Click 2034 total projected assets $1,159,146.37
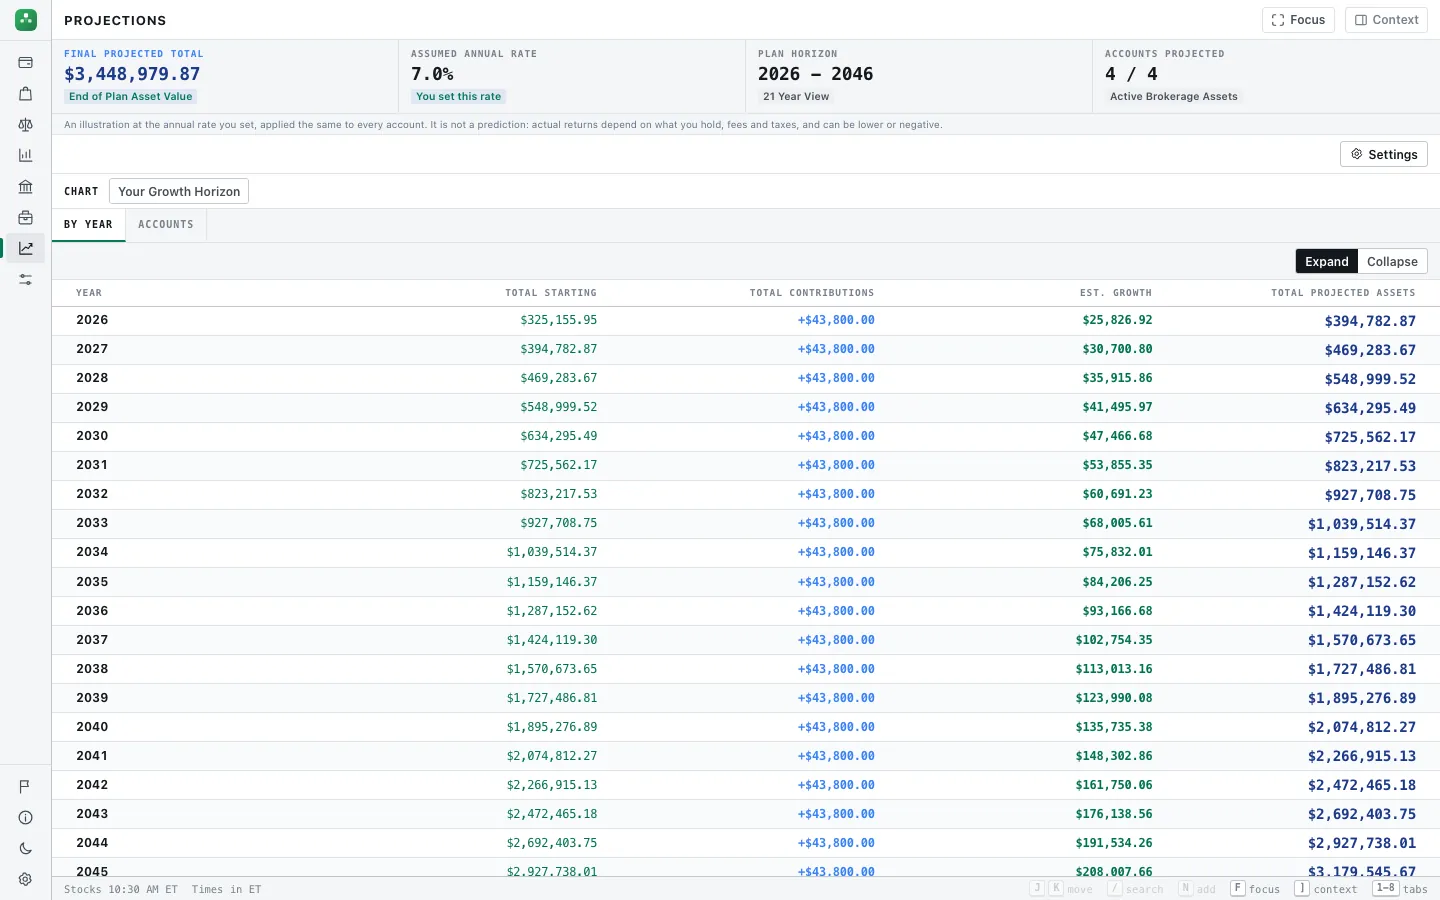The width and height of the screenshot is (1440, 900). click(1362, 553)
